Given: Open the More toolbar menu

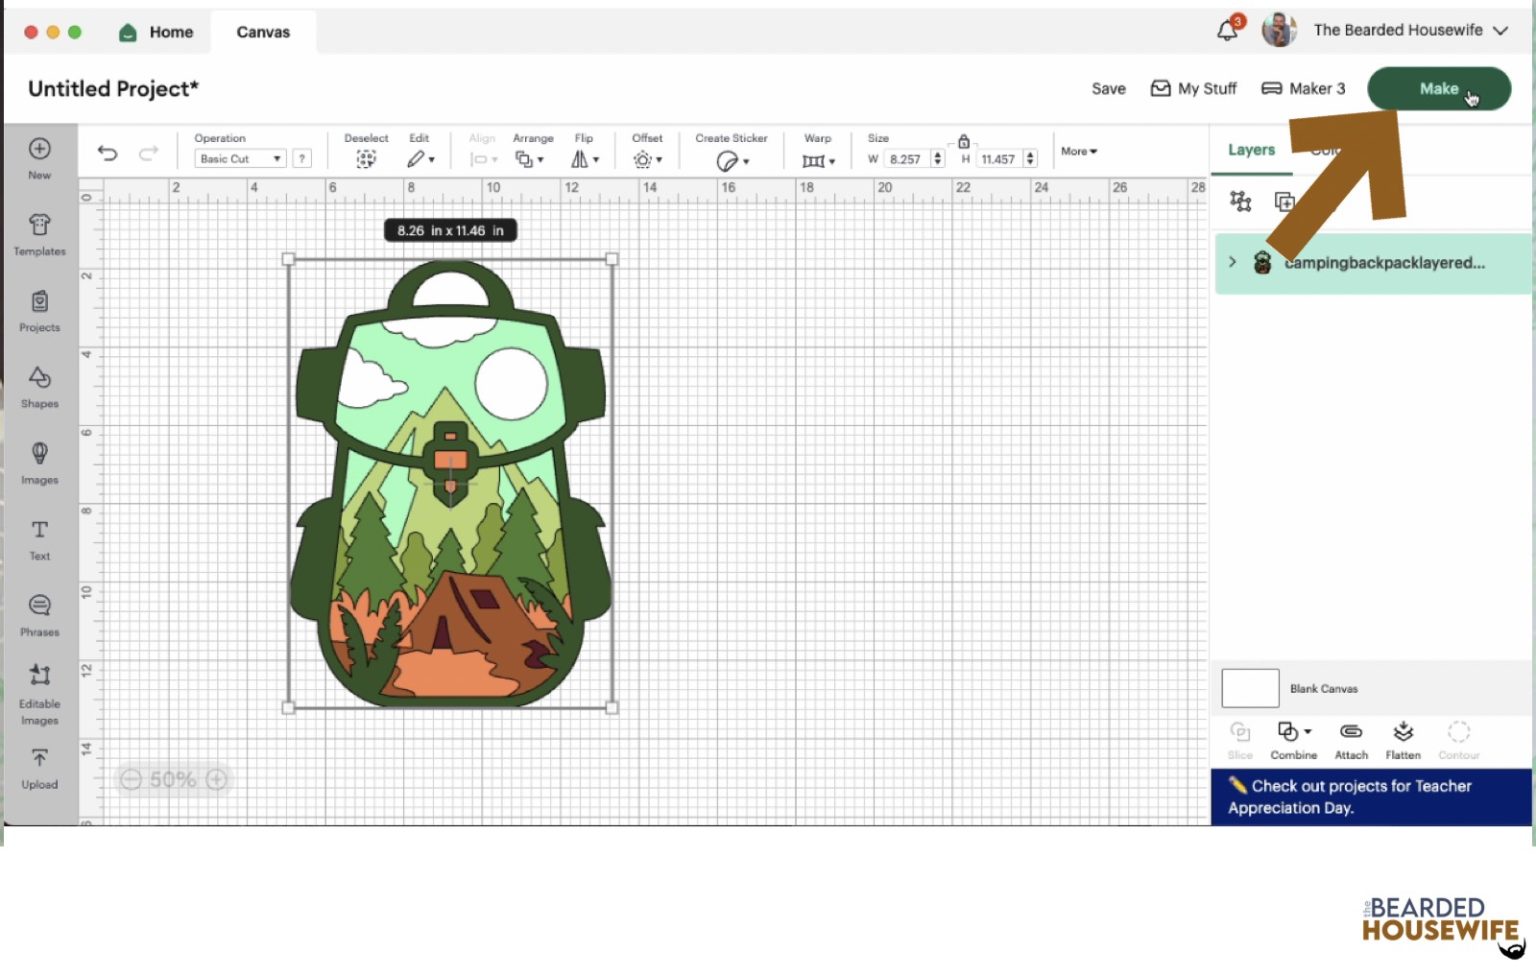Looking at the screenshot, I should (x=1078, y=151).
